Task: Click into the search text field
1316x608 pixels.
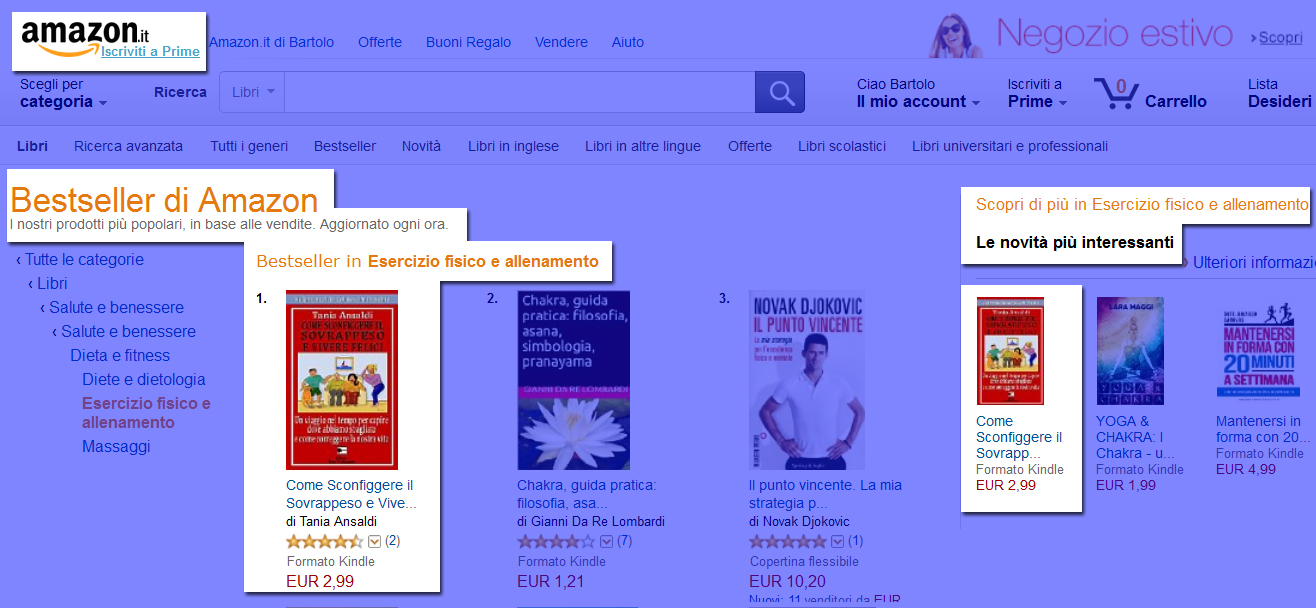Action: (x=519, y=92)
